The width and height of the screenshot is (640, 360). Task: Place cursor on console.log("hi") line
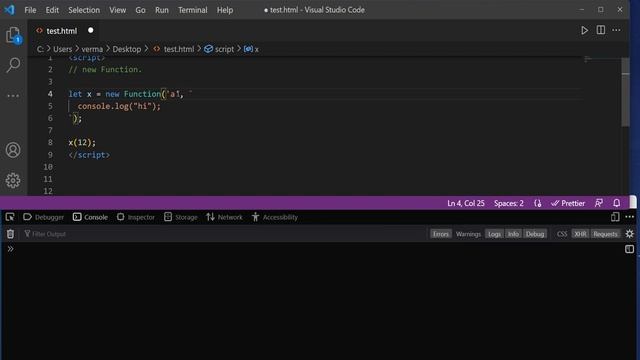(x=119, y=106)
